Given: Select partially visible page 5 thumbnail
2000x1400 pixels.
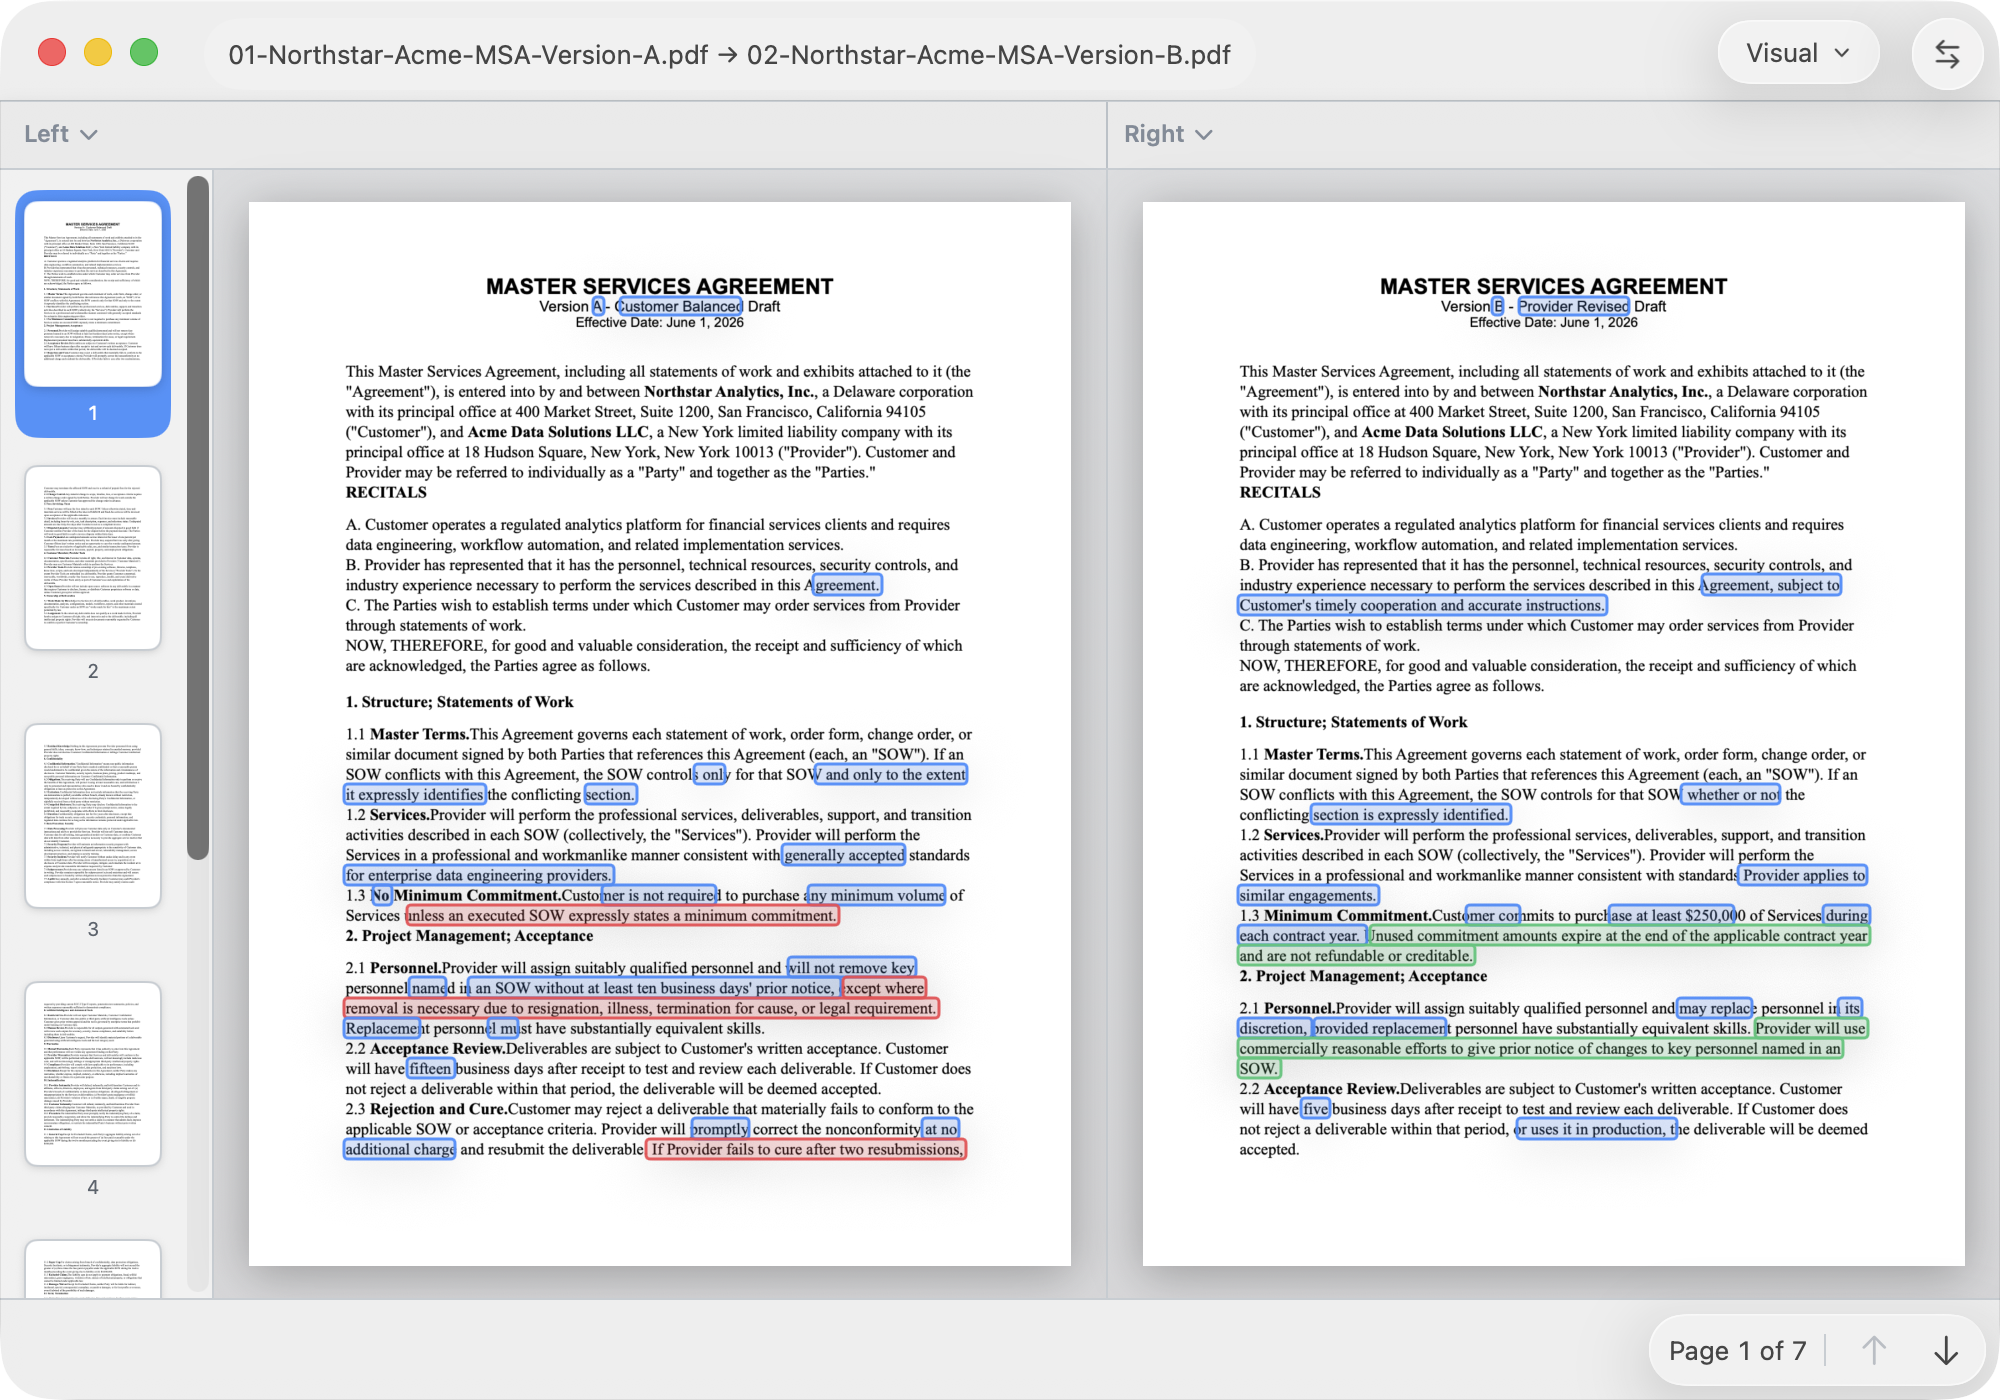Looking at the screenshot, I should click(x=93, y=1269).
